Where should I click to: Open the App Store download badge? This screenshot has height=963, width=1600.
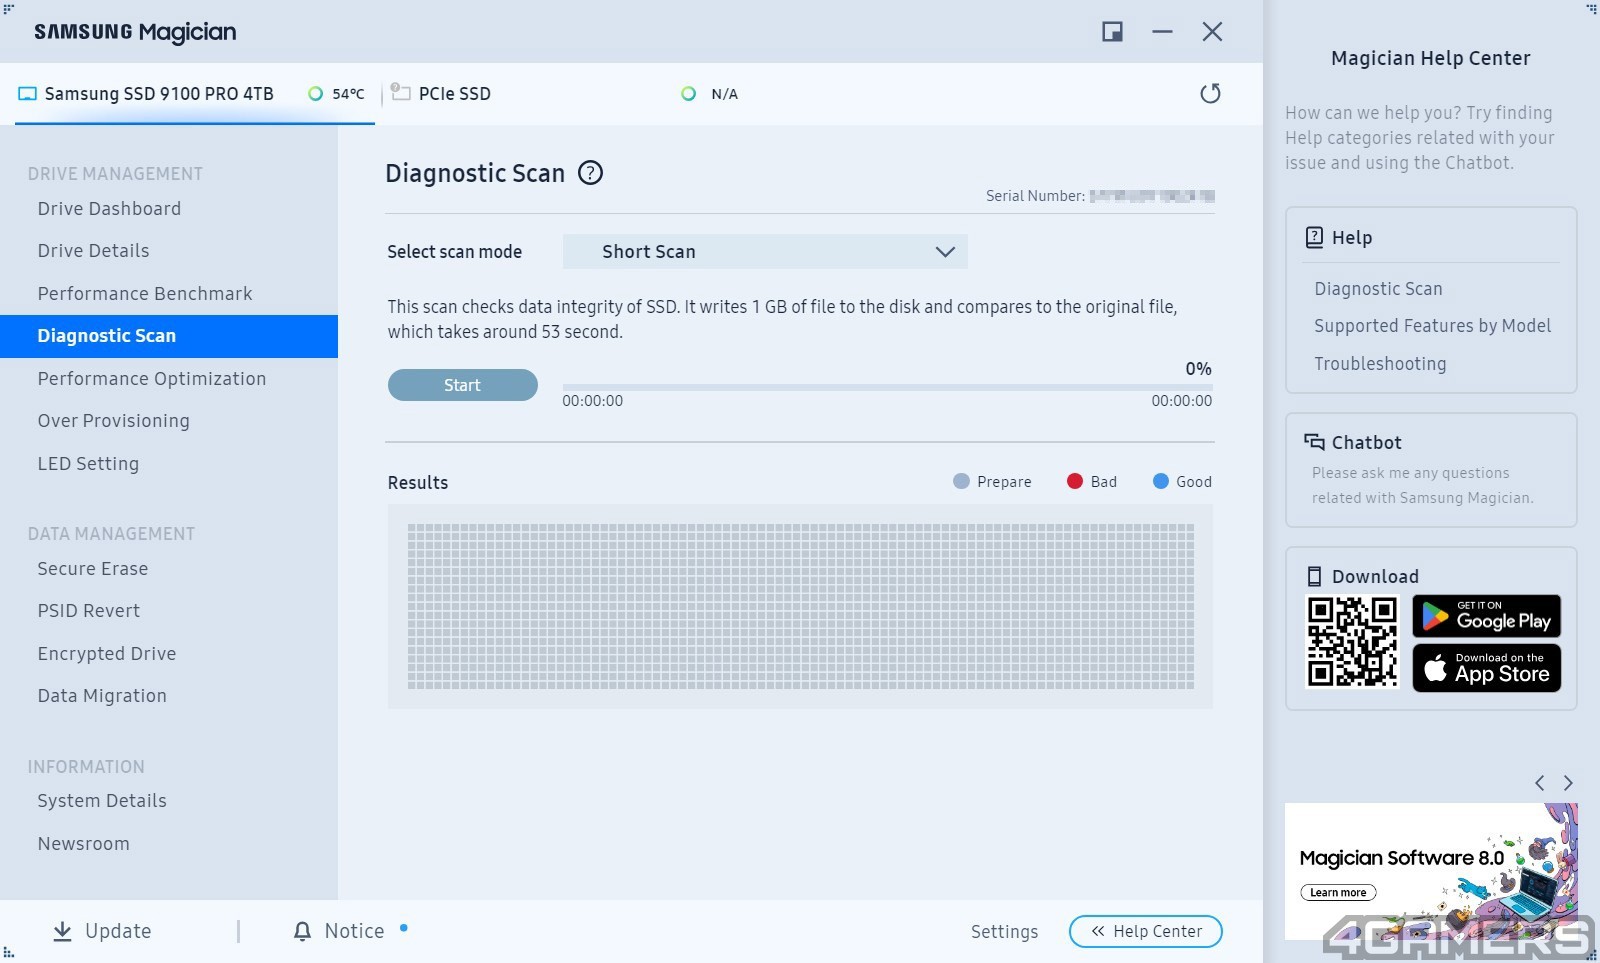coord(1486,668)
